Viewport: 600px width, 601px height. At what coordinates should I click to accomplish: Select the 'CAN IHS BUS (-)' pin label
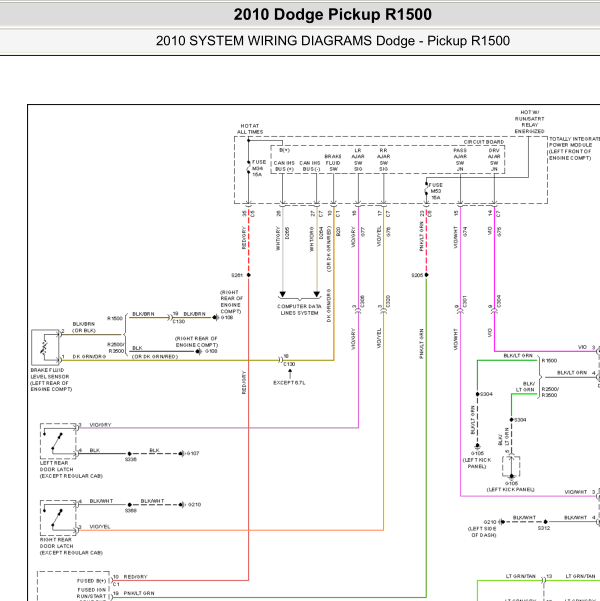click(x=310, y=166)
